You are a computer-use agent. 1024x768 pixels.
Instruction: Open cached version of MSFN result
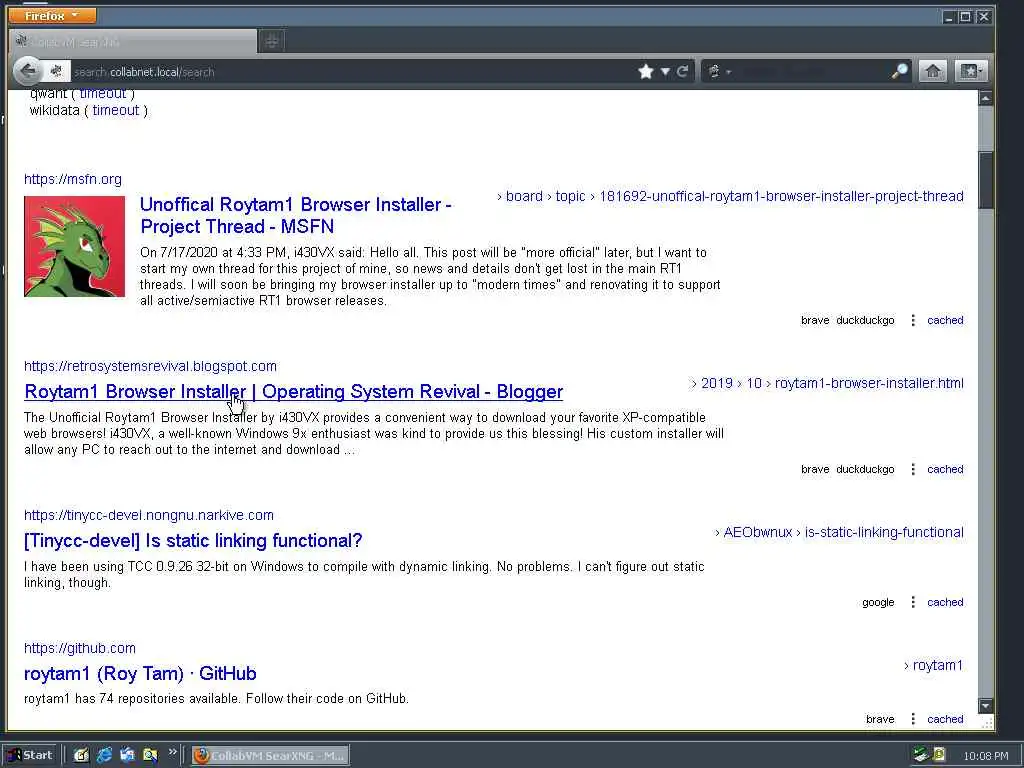[945, 320]
